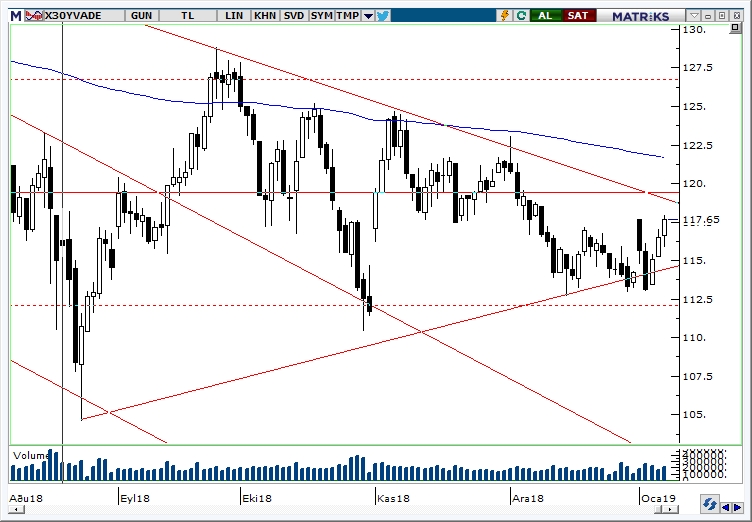This screenshot has width=752, height=522.
Task: Open the KHN menu item
Action: 265,16
